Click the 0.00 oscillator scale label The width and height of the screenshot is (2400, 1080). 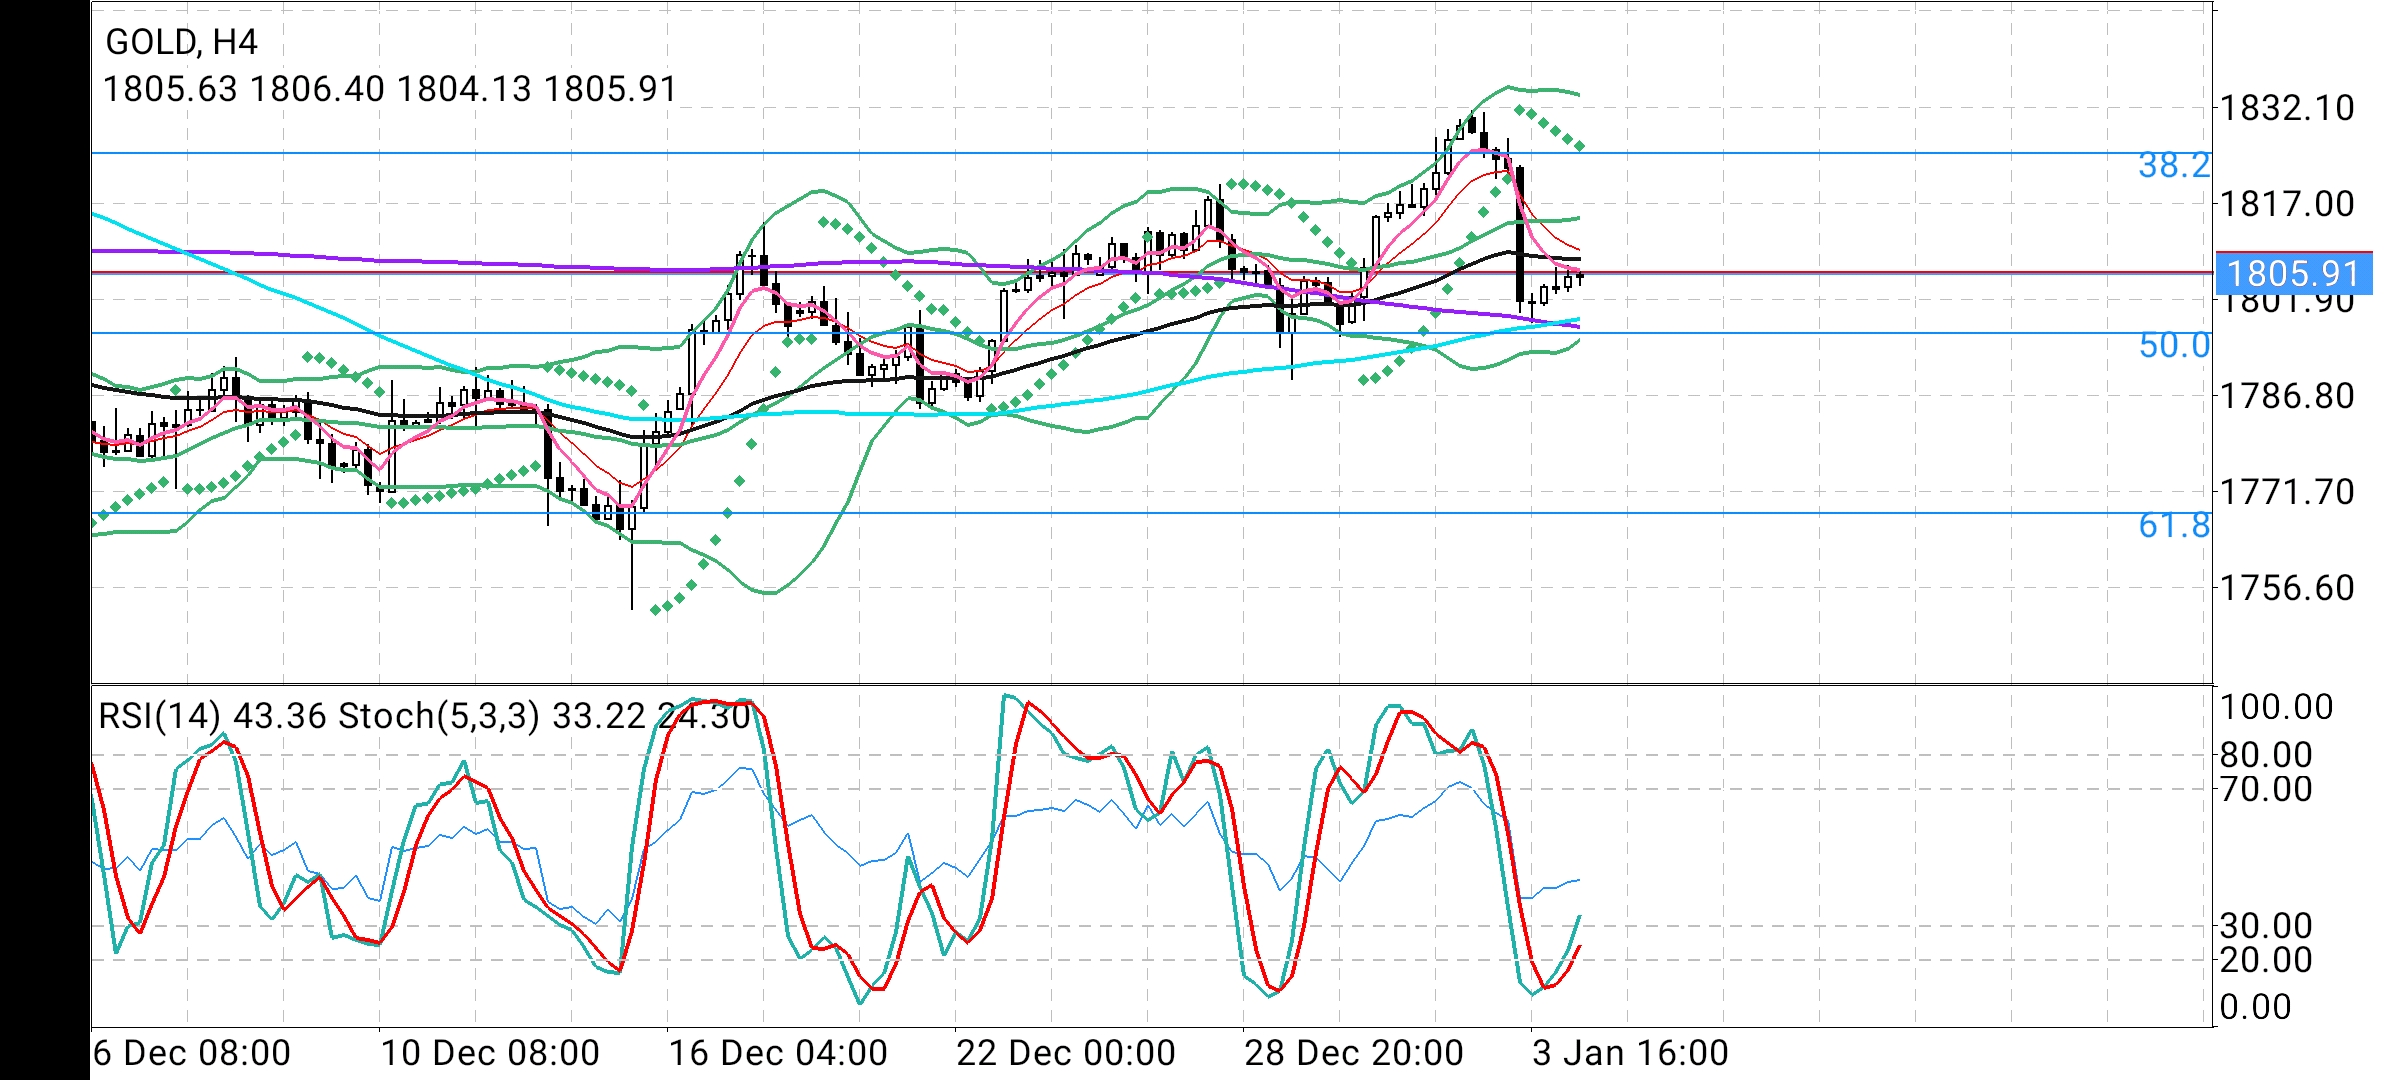coord(2255,1007)
